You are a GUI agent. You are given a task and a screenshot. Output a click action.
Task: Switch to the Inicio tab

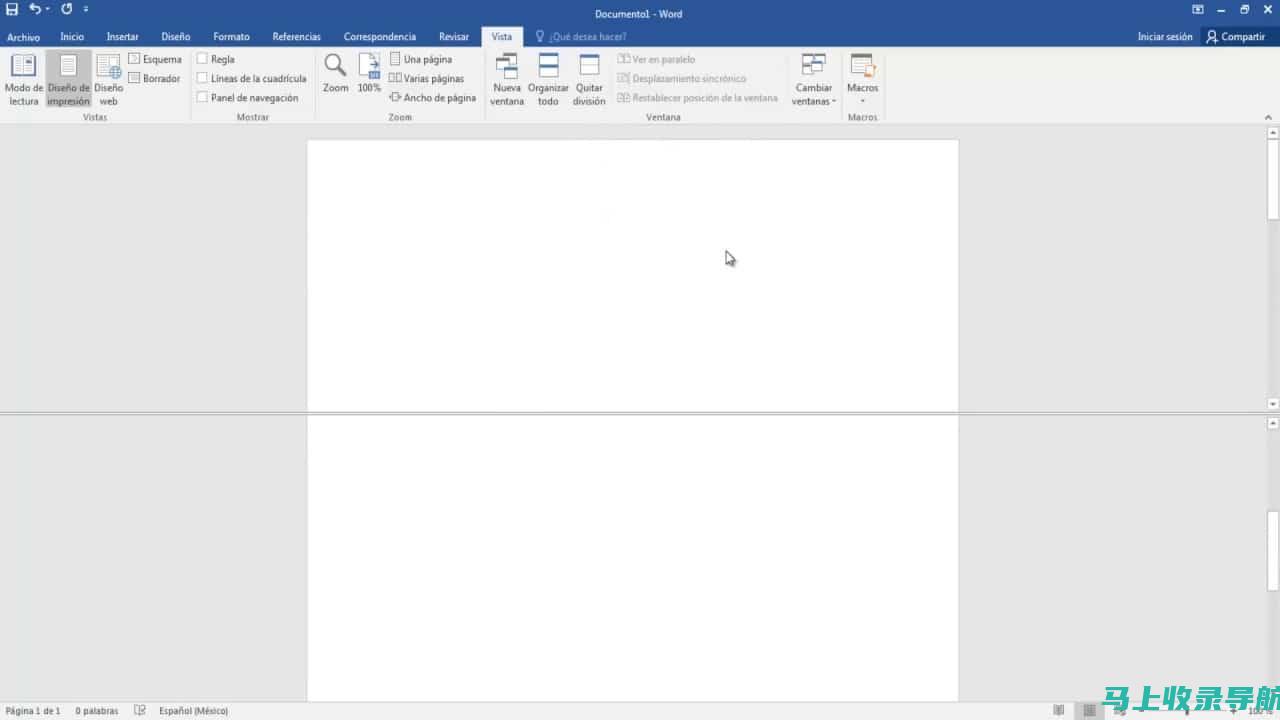[x=72, y=37]
